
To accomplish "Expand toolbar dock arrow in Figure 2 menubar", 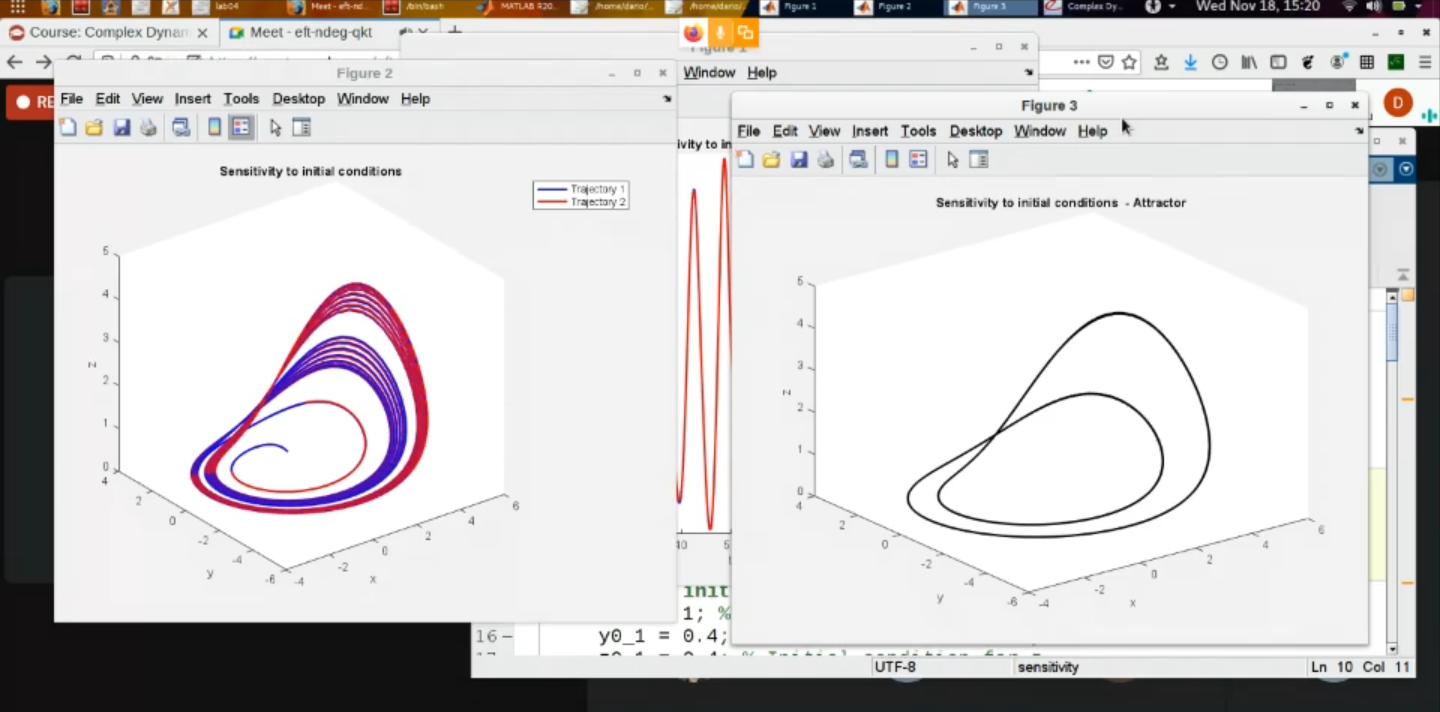I will coord(667,99).
